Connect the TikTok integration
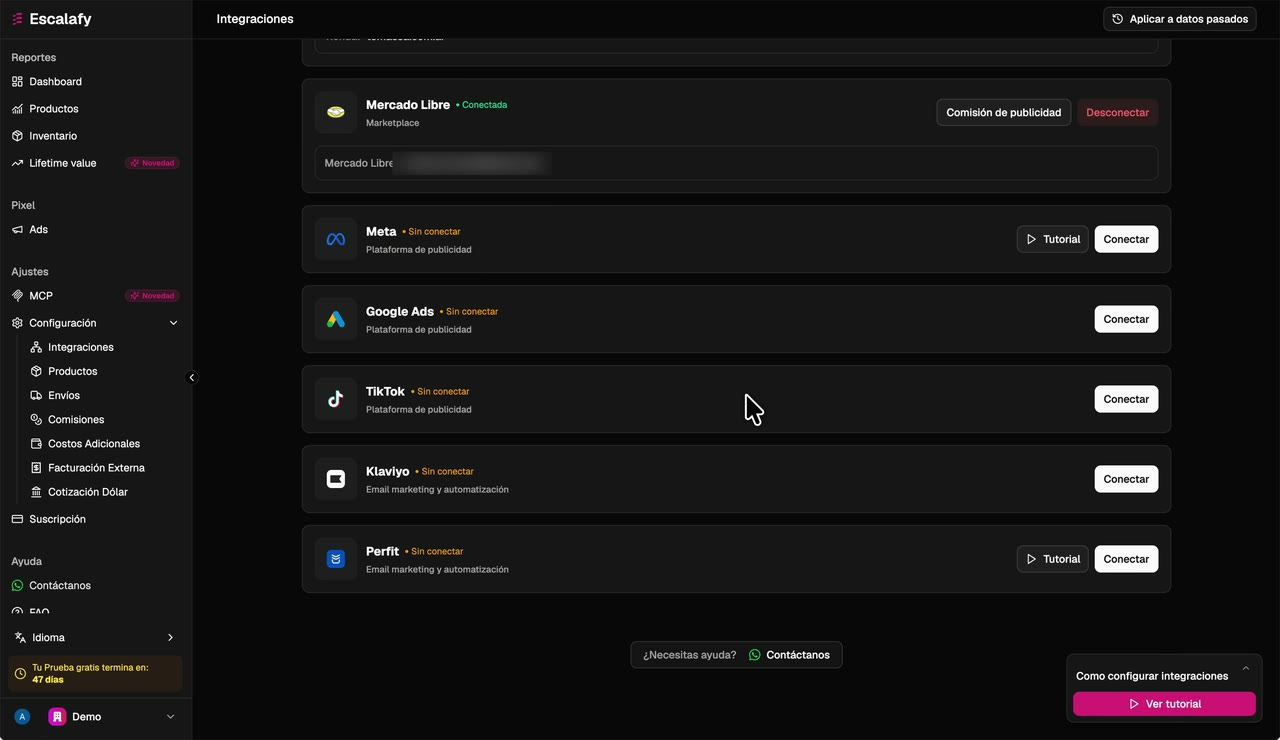Screen dimensions: 1280x740 1126,399
